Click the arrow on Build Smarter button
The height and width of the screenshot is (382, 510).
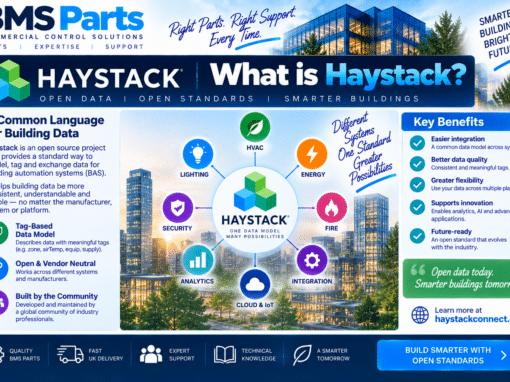(504, 355)
